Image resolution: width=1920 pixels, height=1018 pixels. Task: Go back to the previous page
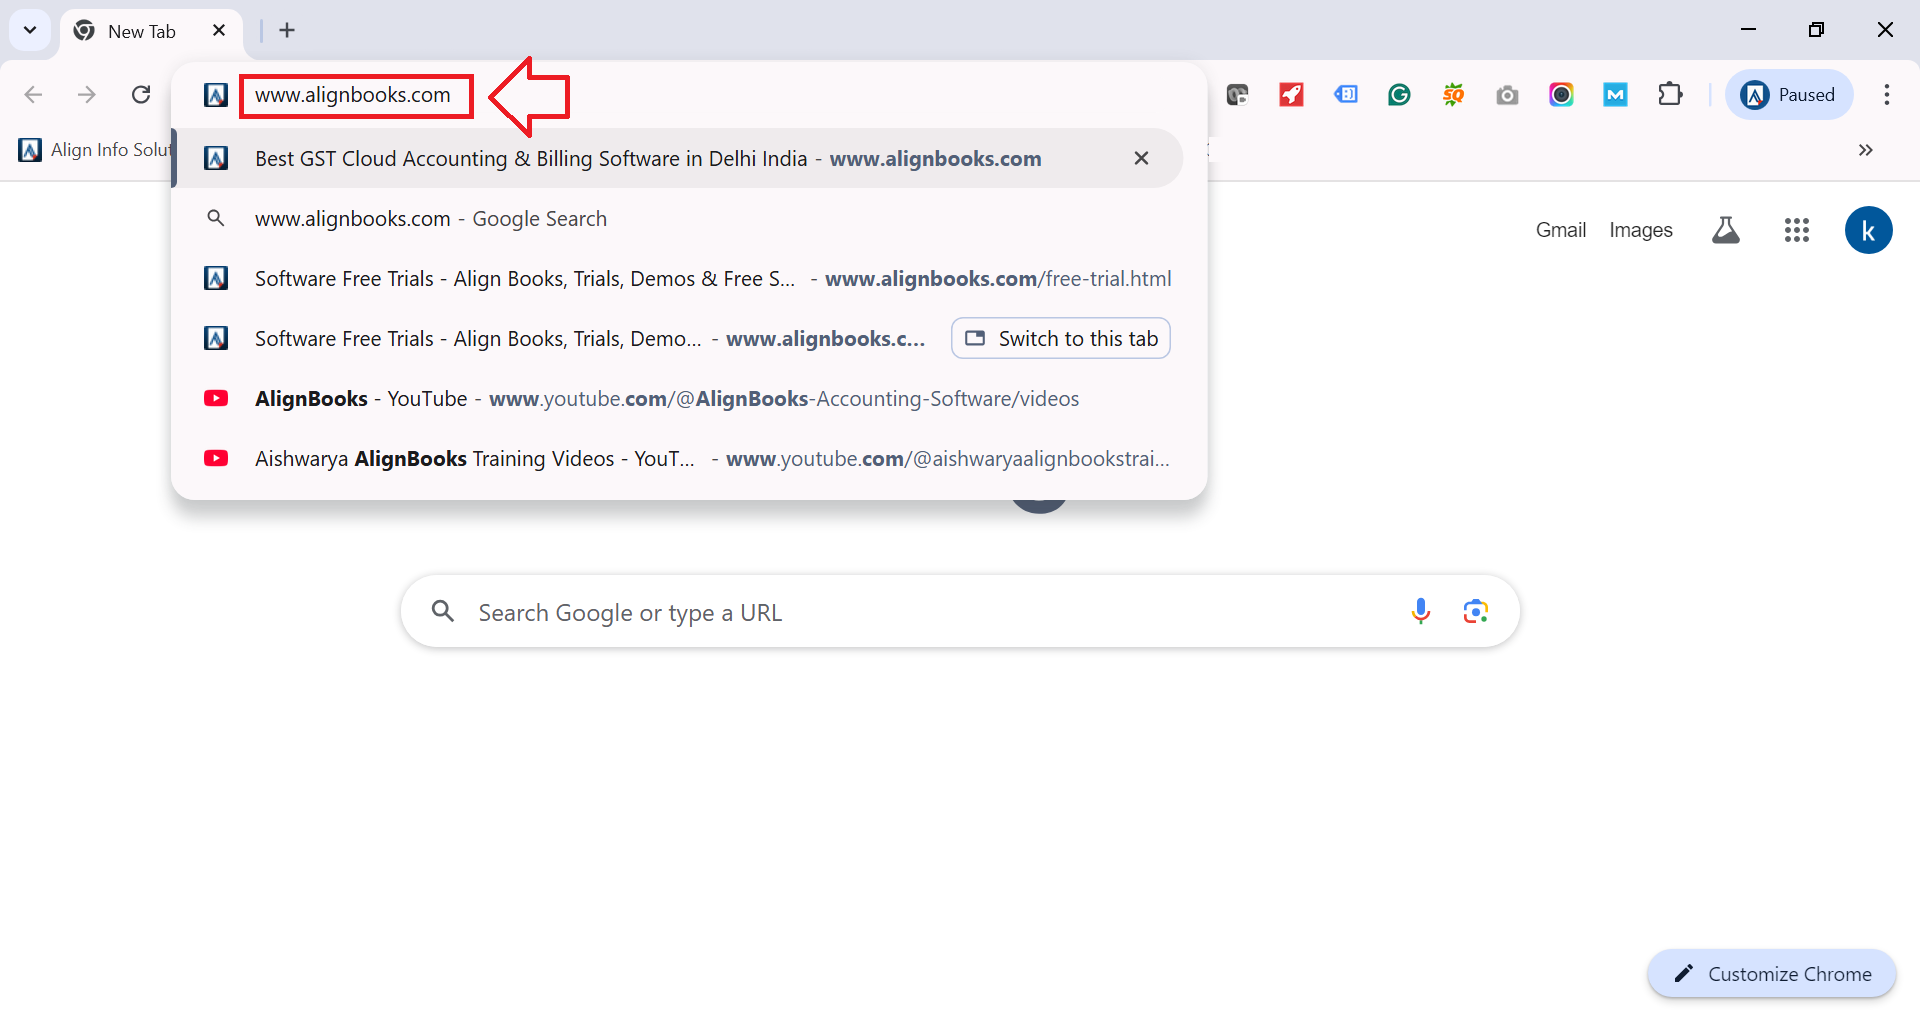pyautogui.click(x=33, y=95)
